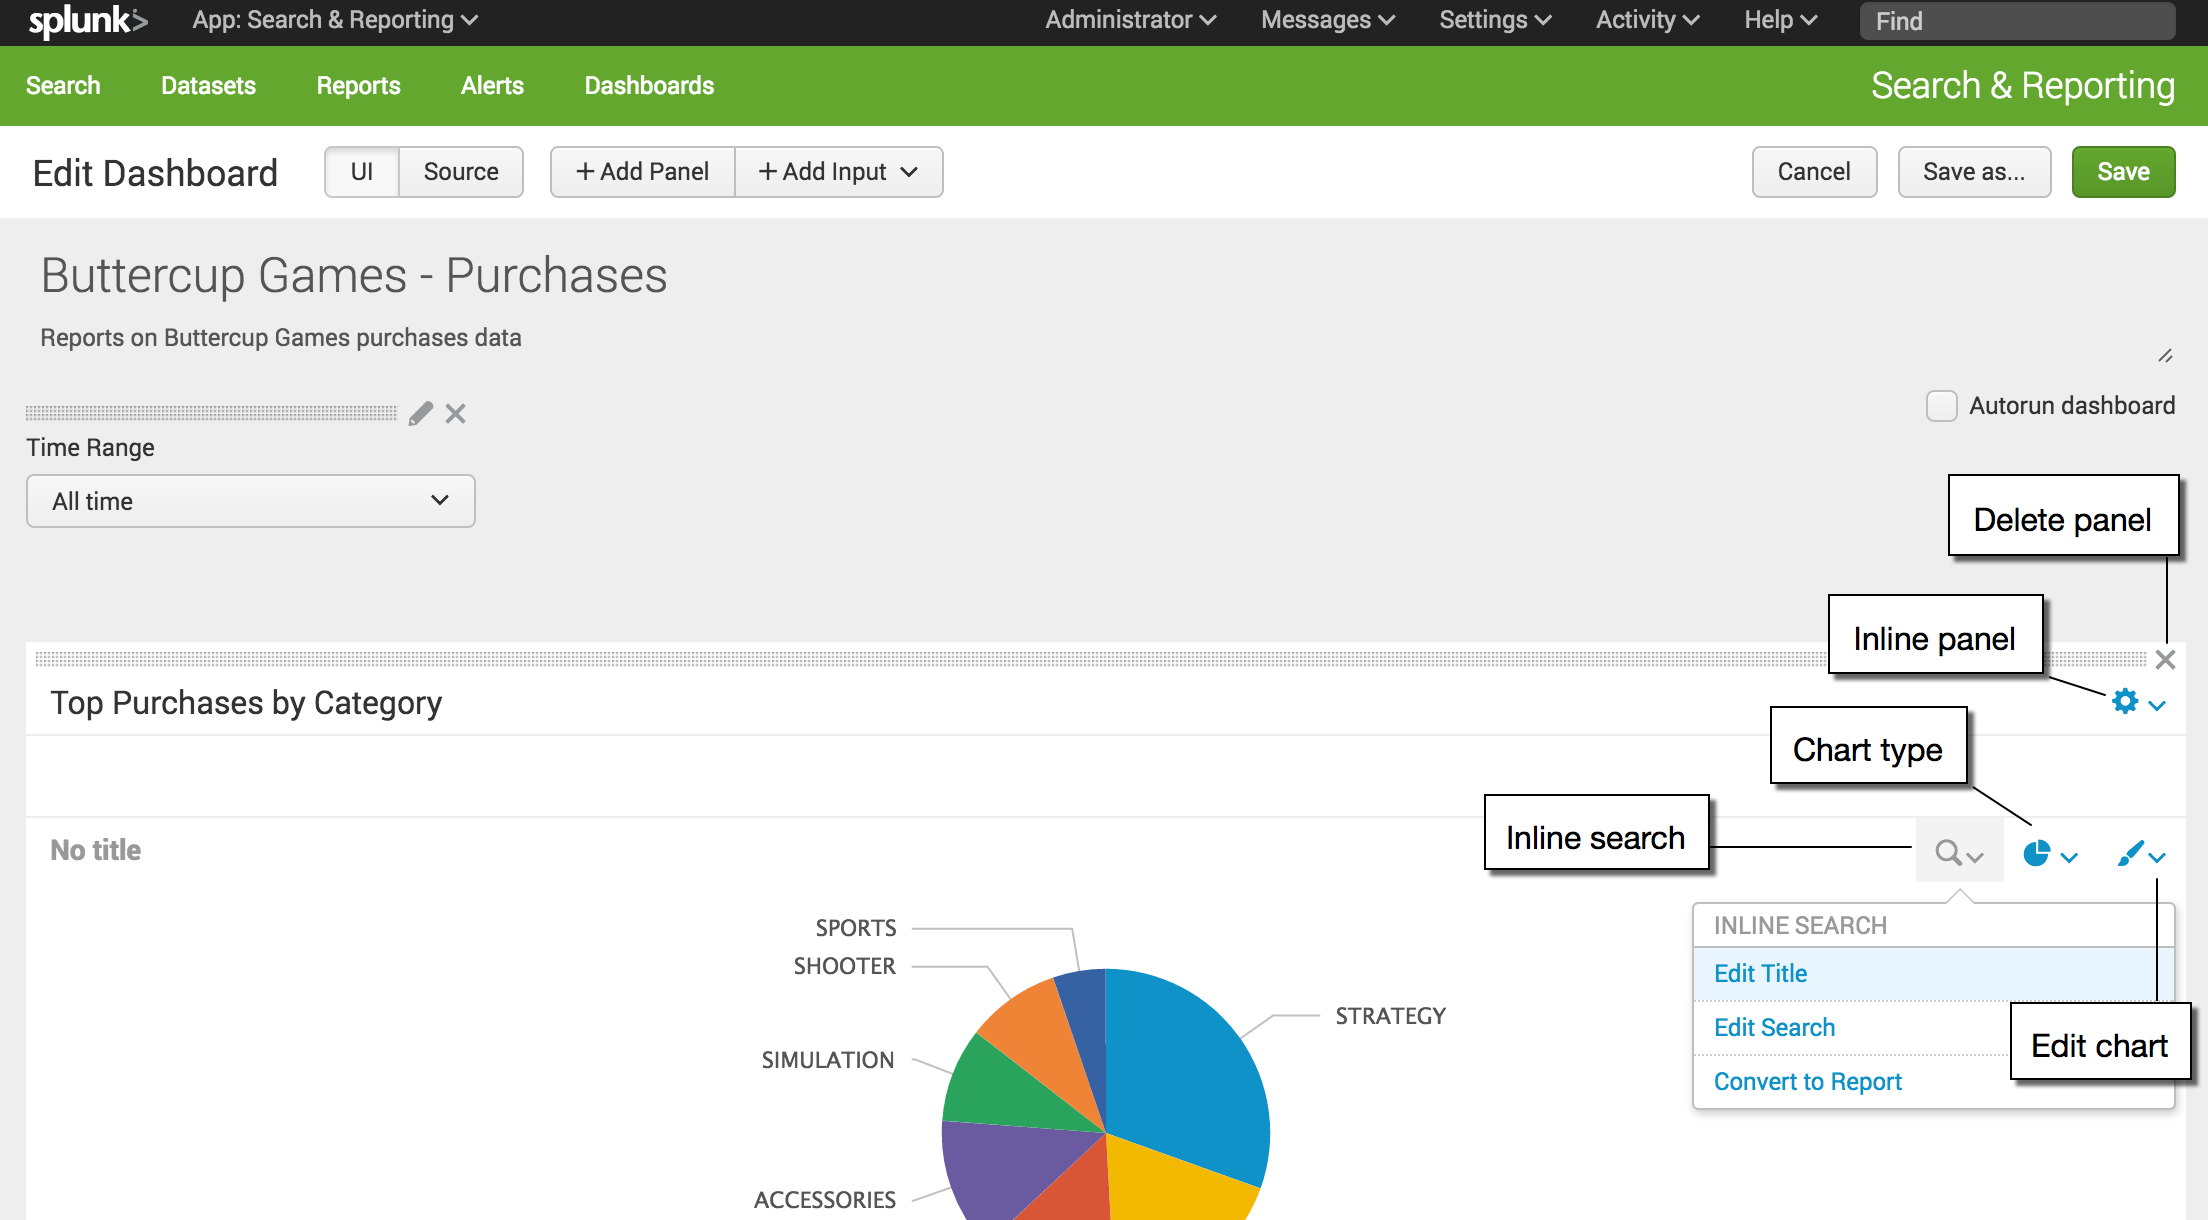Click the STRATEGY chart label
This screenshot has width=2208, height=1220.
click(1390, 1016)
